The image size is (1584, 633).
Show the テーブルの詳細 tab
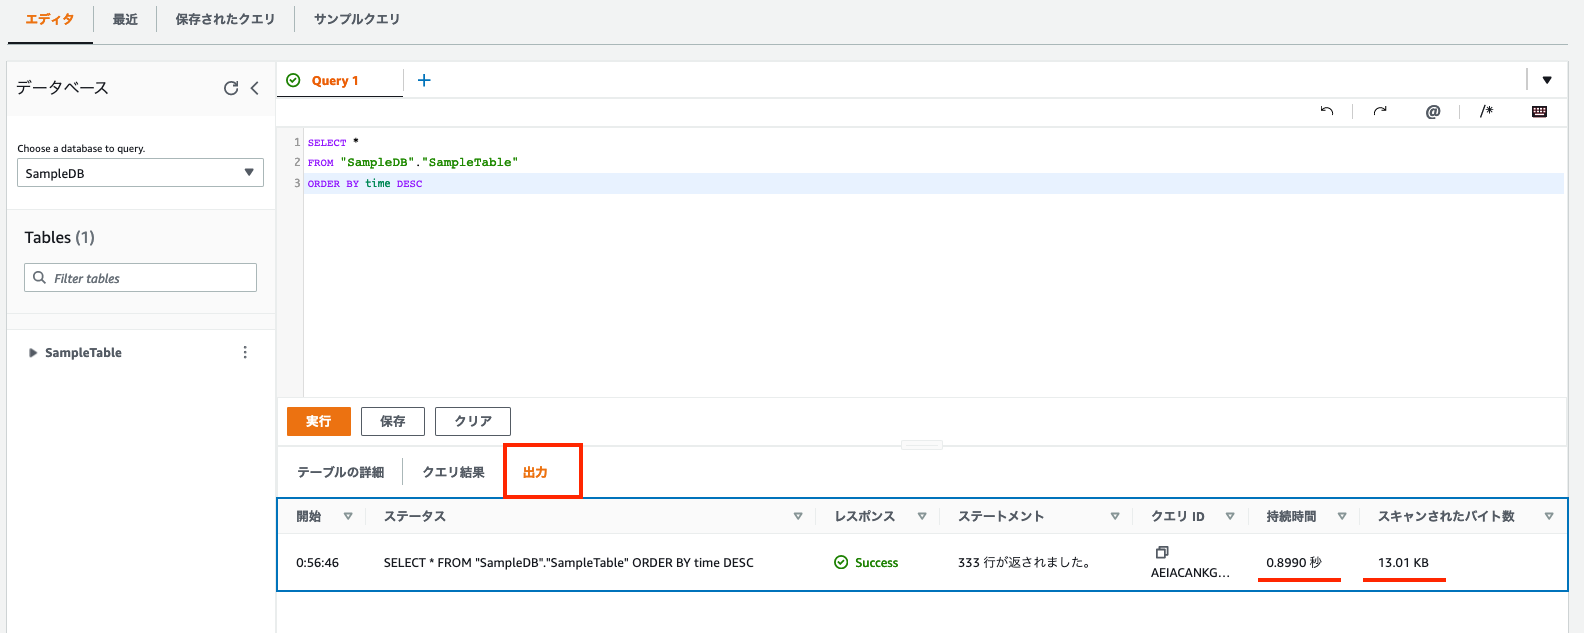pyautogui.click(x=340, y=472)
